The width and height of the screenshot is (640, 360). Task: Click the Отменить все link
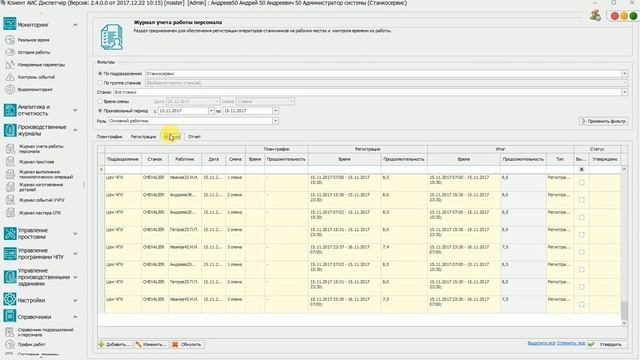571,343
